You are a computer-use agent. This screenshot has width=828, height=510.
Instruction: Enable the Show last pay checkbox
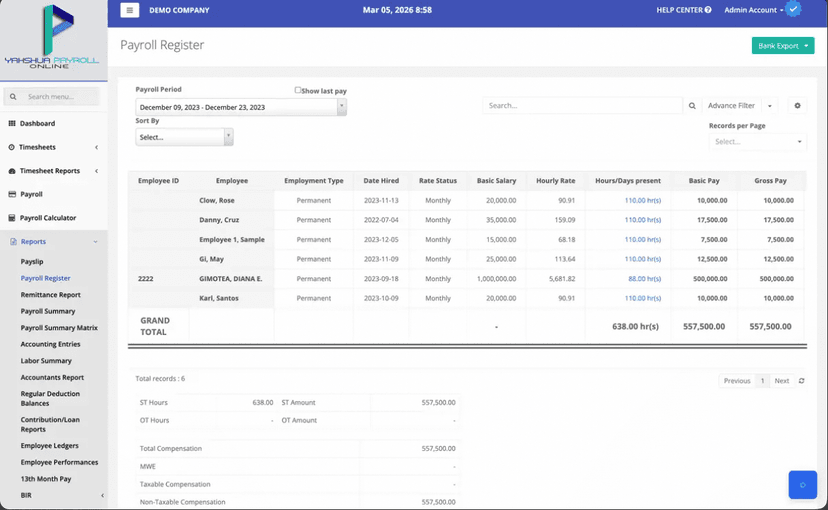[x=297, y=90]
